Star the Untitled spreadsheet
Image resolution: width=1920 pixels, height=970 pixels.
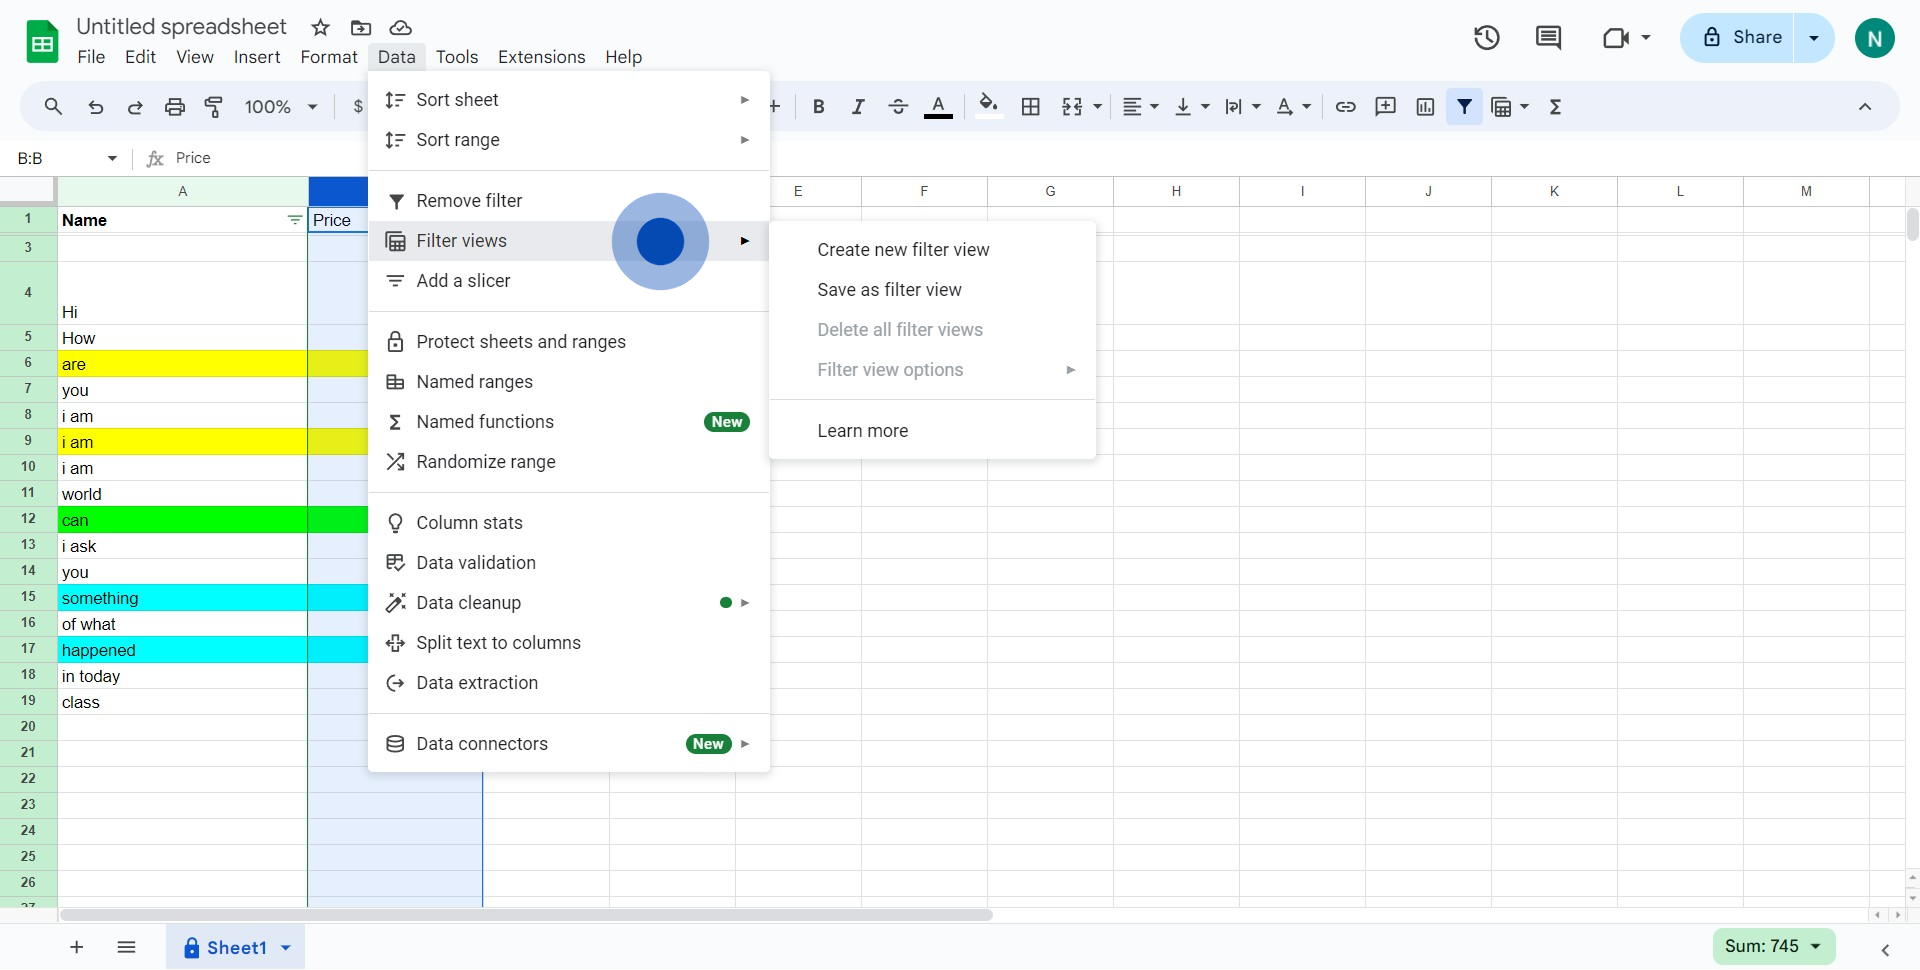(x=320, y=27)
